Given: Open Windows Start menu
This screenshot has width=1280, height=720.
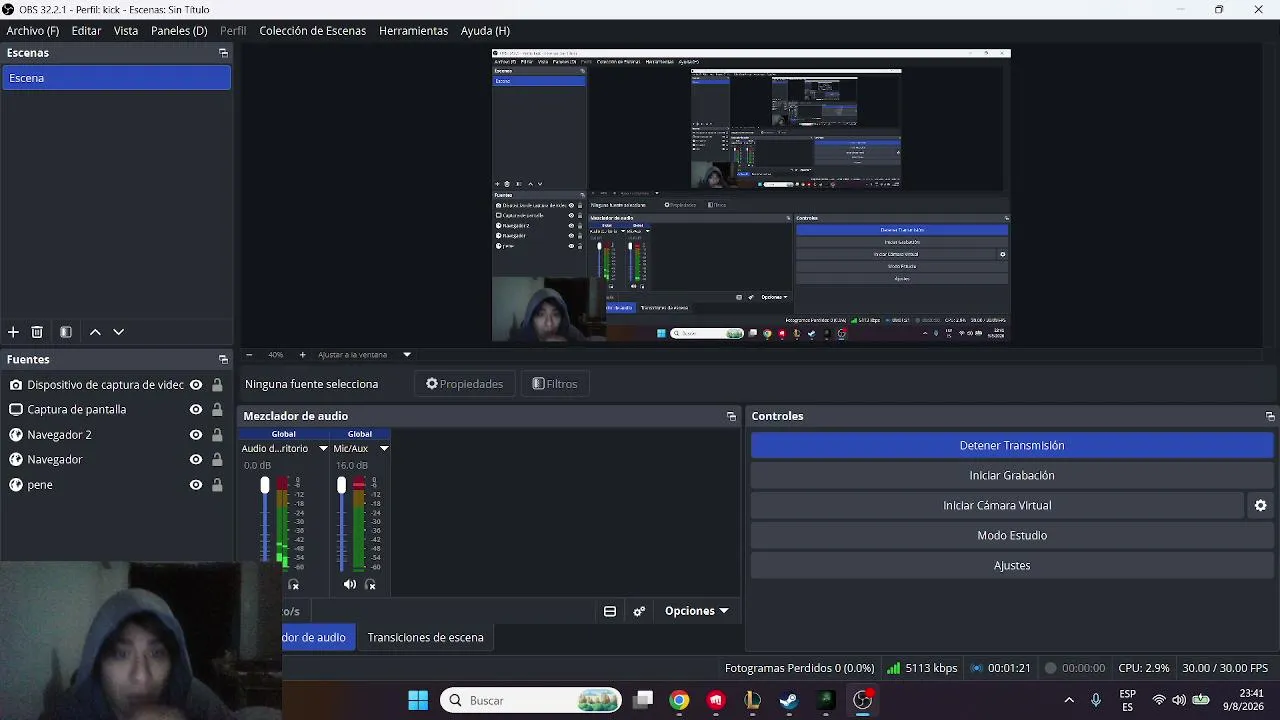Looking at the screenshot, I should 418,700.
